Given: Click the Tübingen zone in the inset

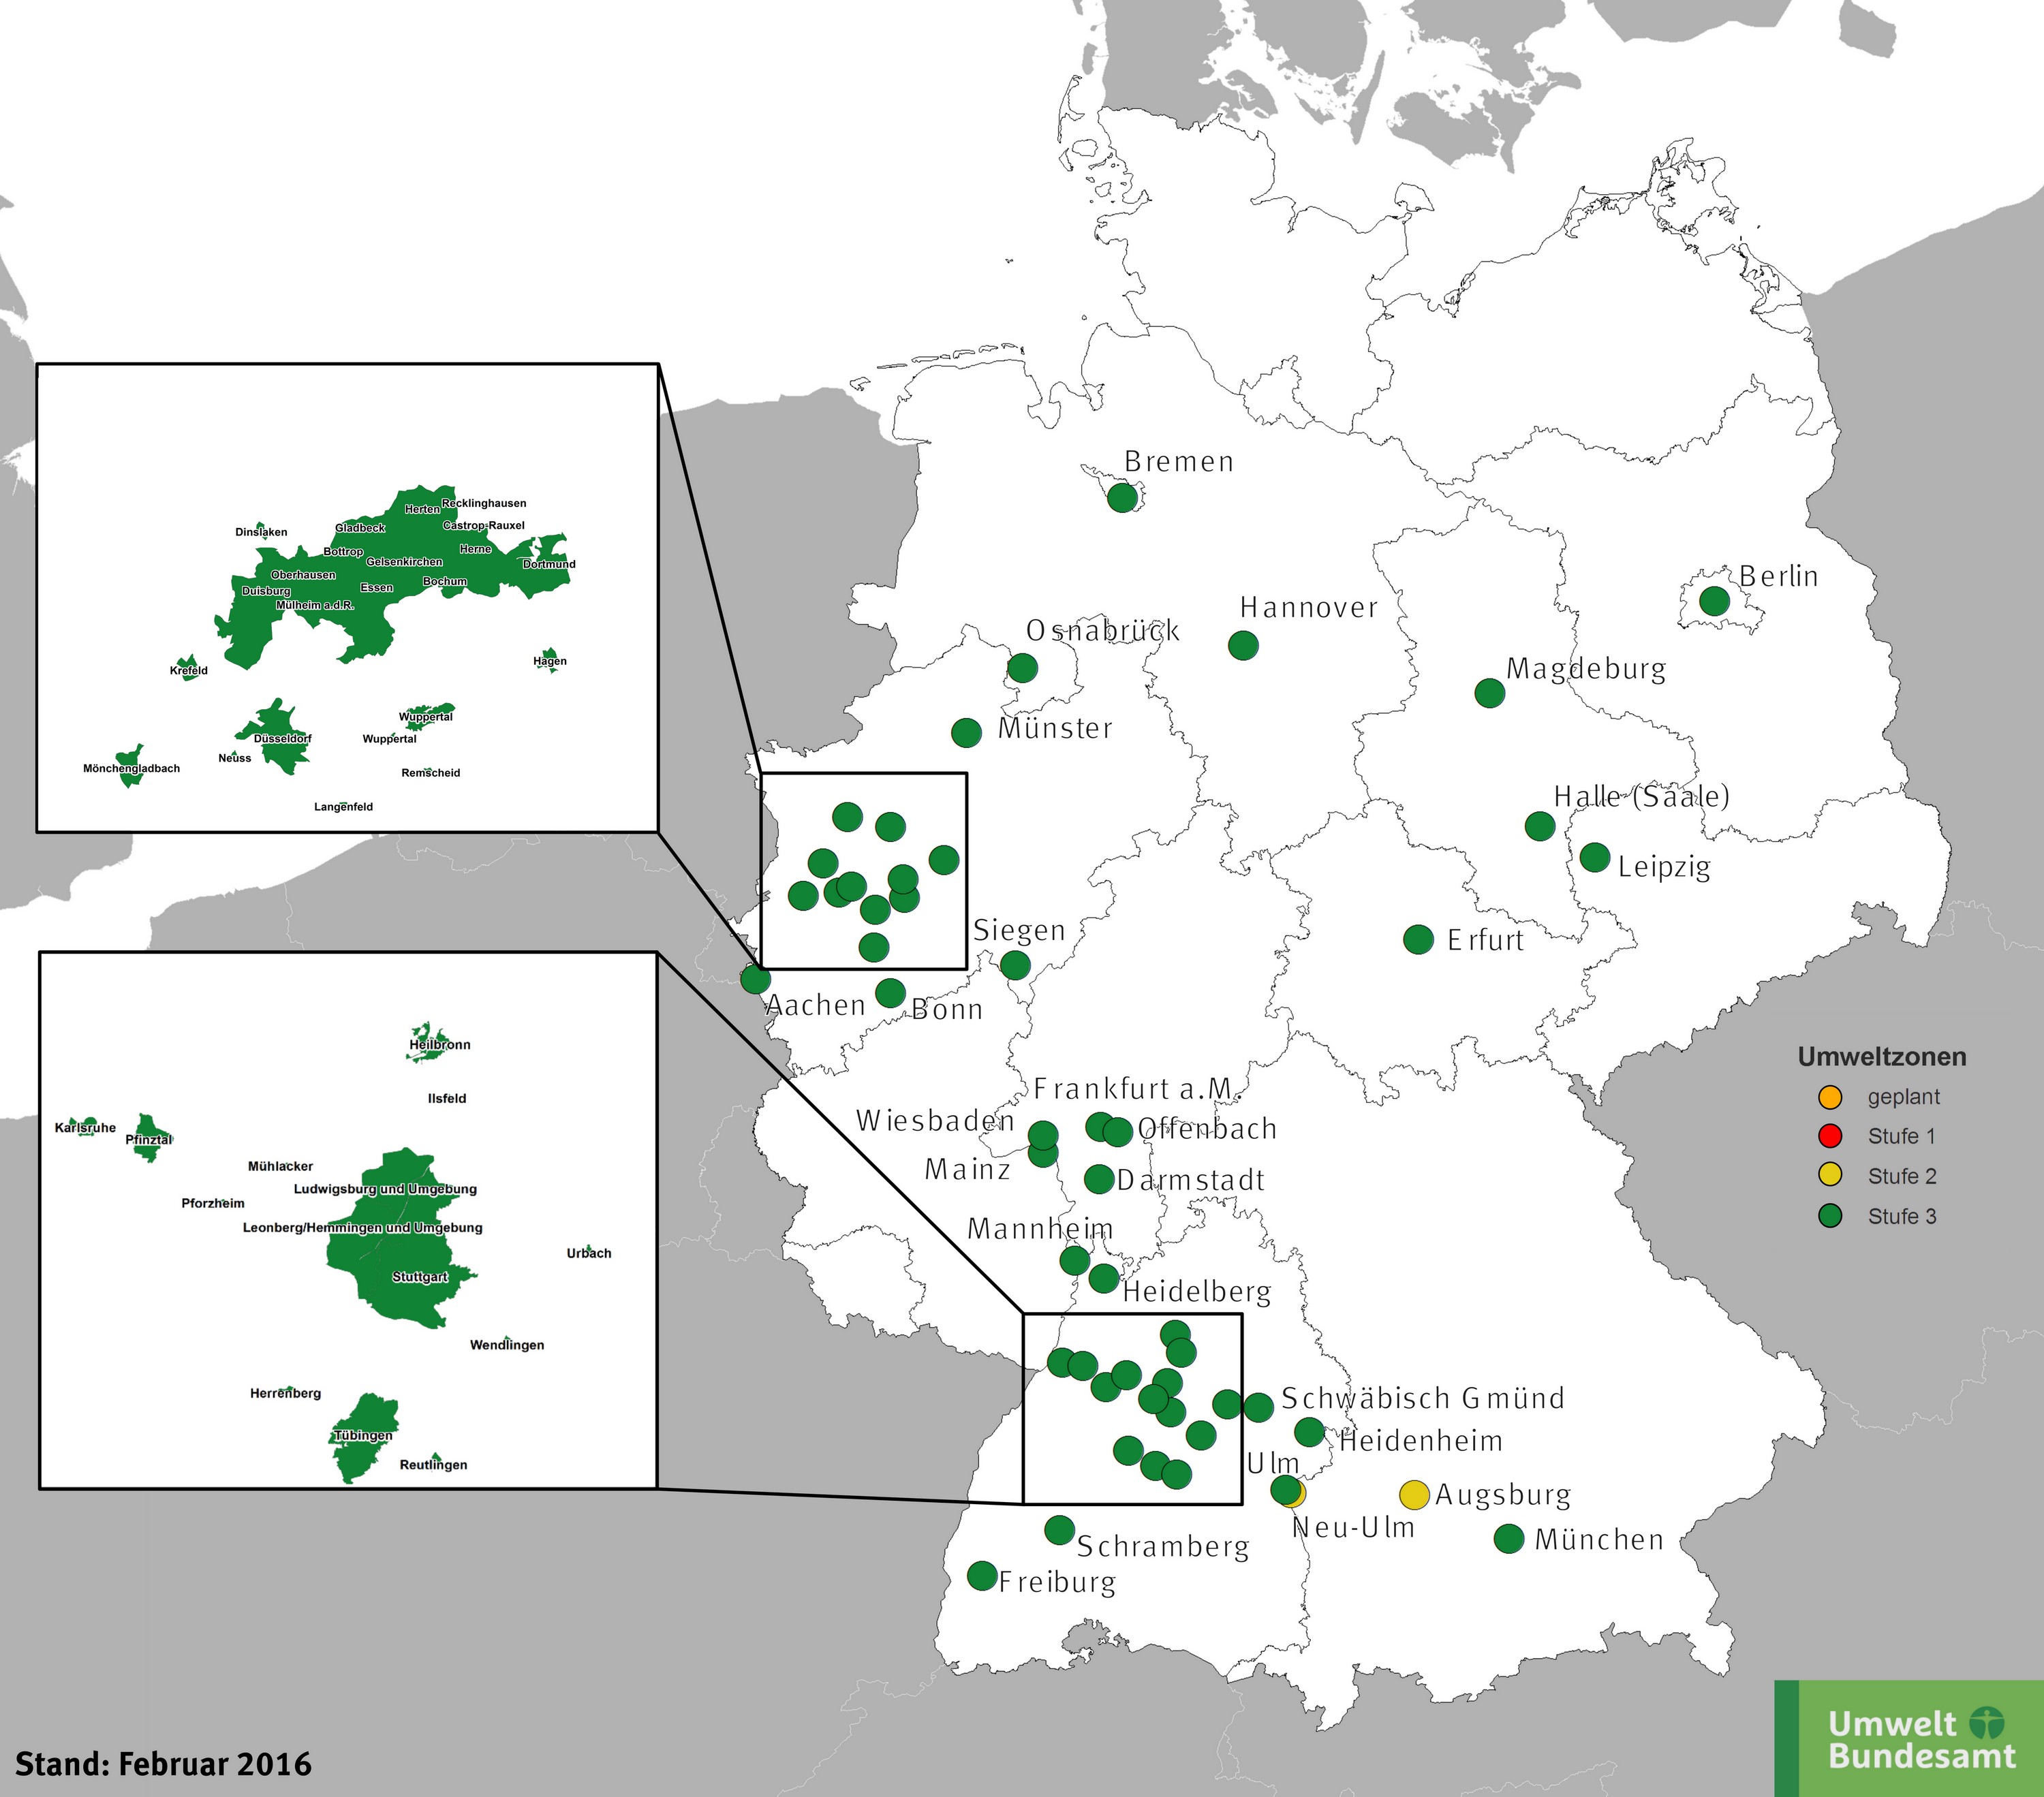Looking at the screenshot, I should point(364,1438).
